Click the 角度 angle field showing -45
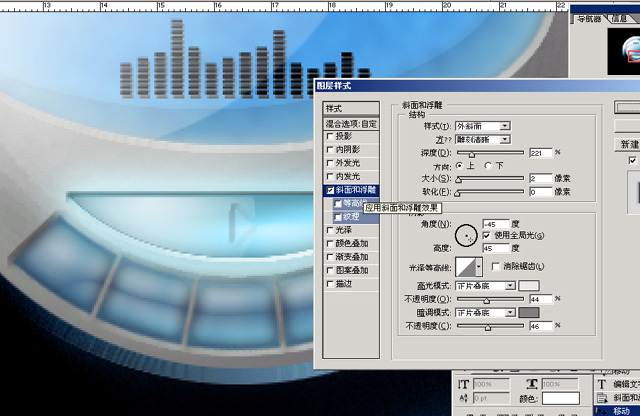 pos(496,224)
